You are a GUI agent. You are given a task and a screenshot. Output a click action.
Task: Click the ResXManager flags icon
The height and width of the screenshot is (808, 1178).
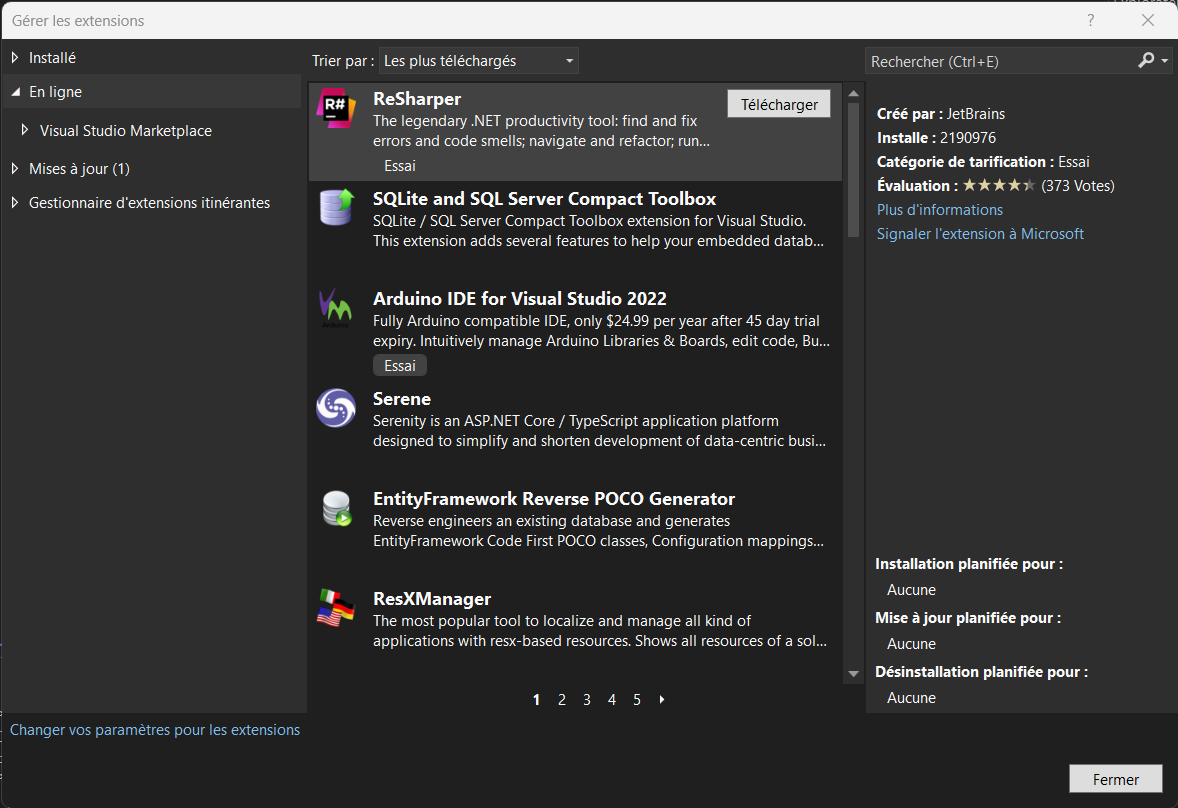tap(336, 608)
